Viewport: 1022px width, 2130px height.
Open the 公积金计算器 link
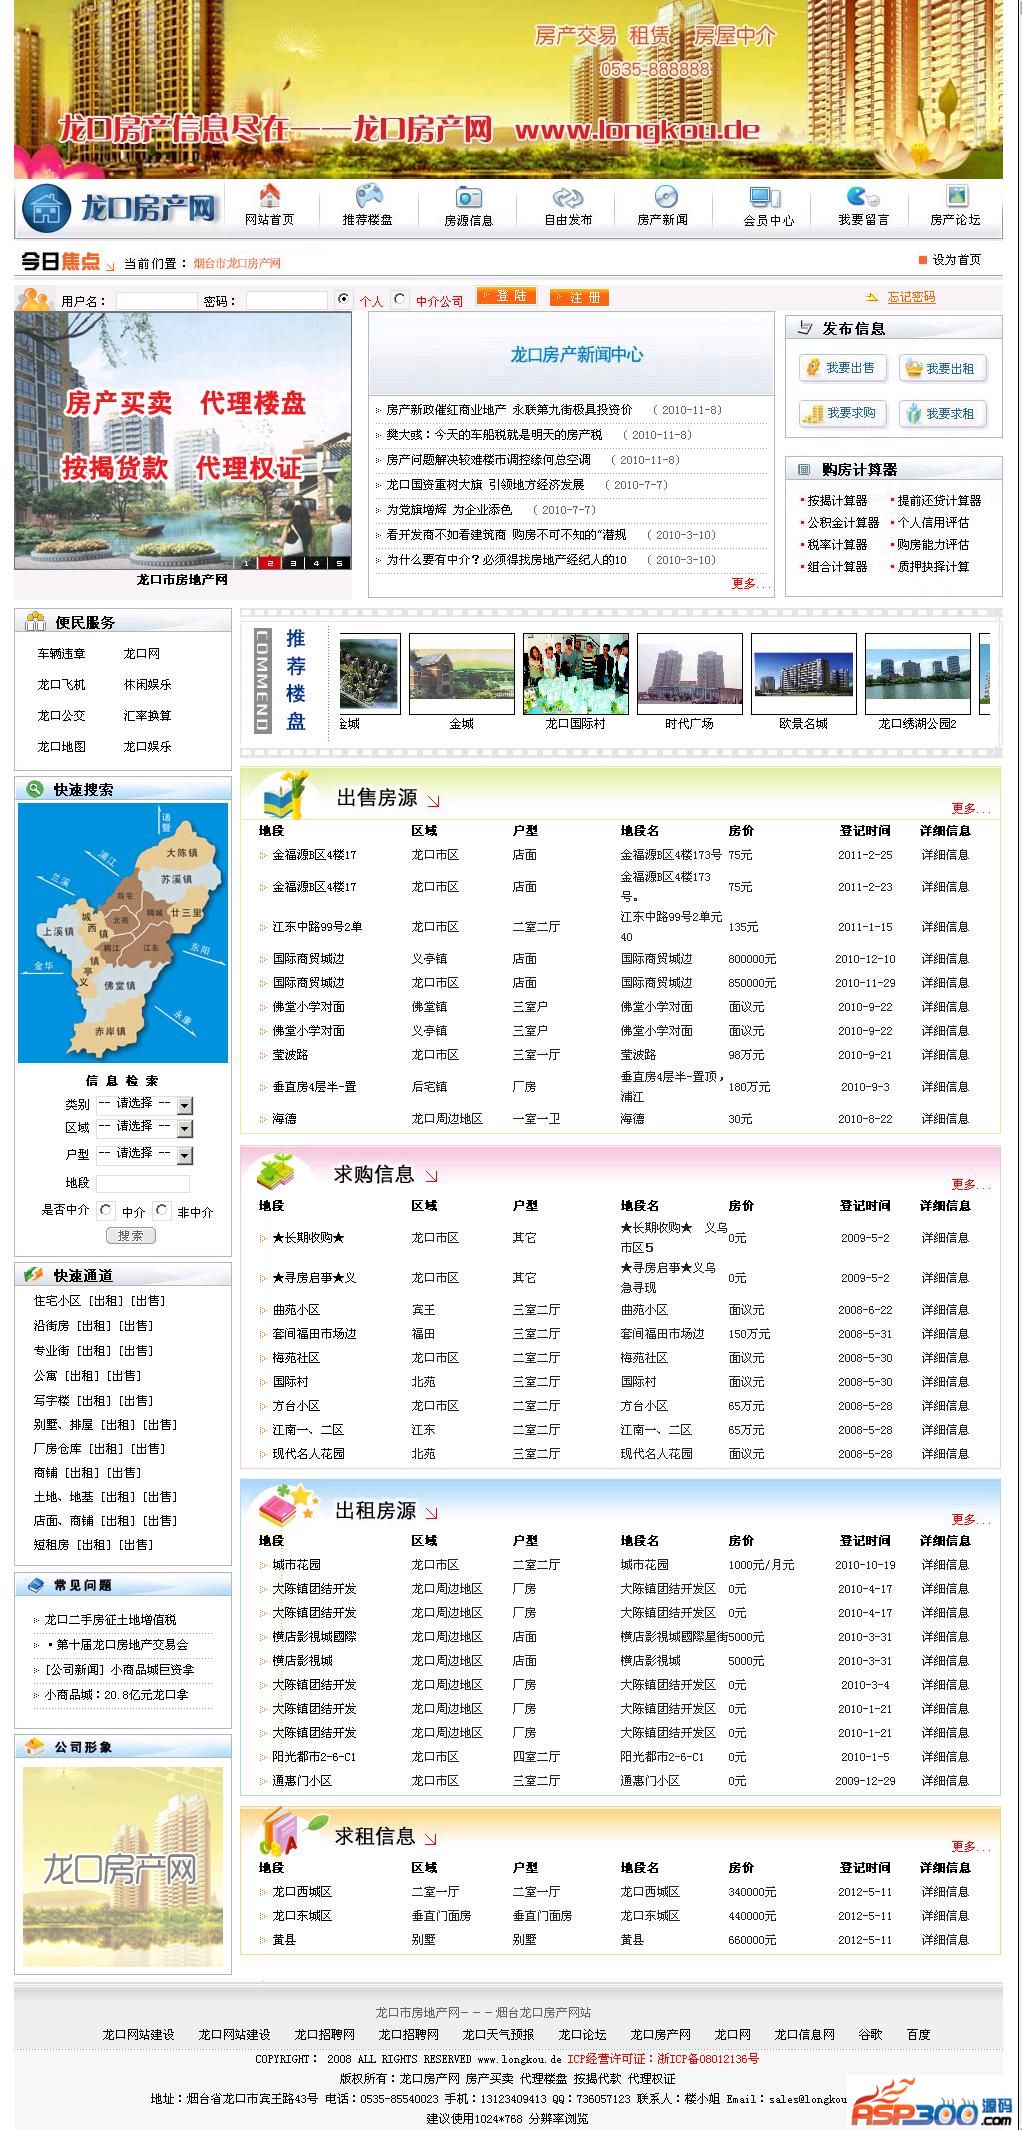point(843,523)
